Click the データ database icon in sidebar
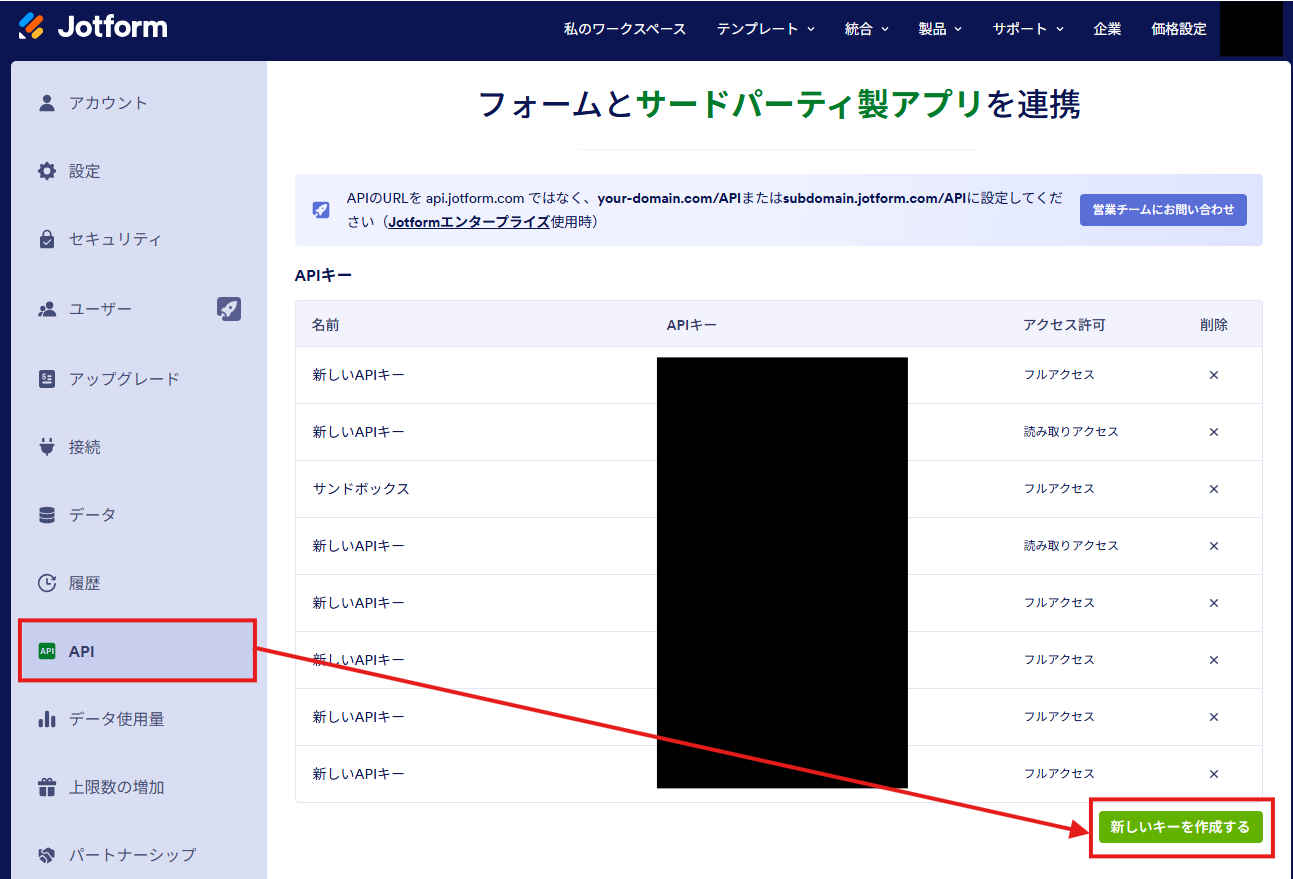 [x=47, y=515]
